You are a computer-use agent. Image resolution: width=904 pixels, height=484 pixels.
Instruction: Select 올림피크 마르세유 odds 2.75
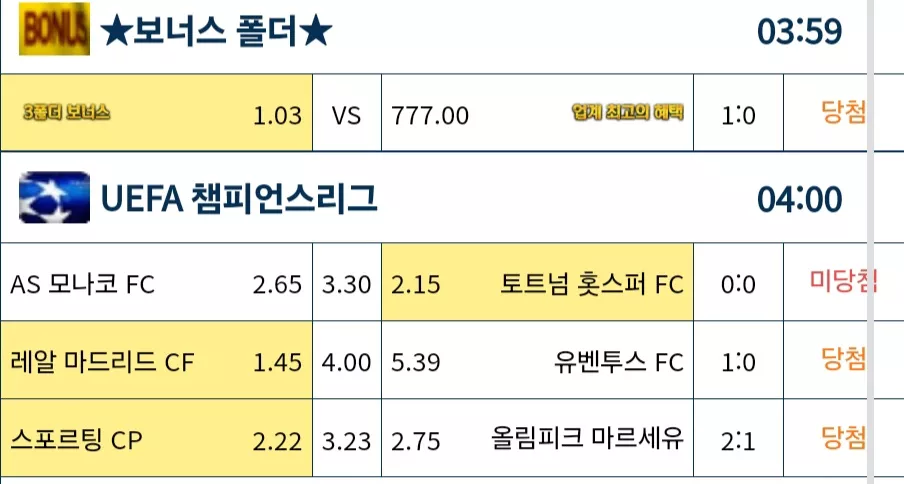pos(537,438)
